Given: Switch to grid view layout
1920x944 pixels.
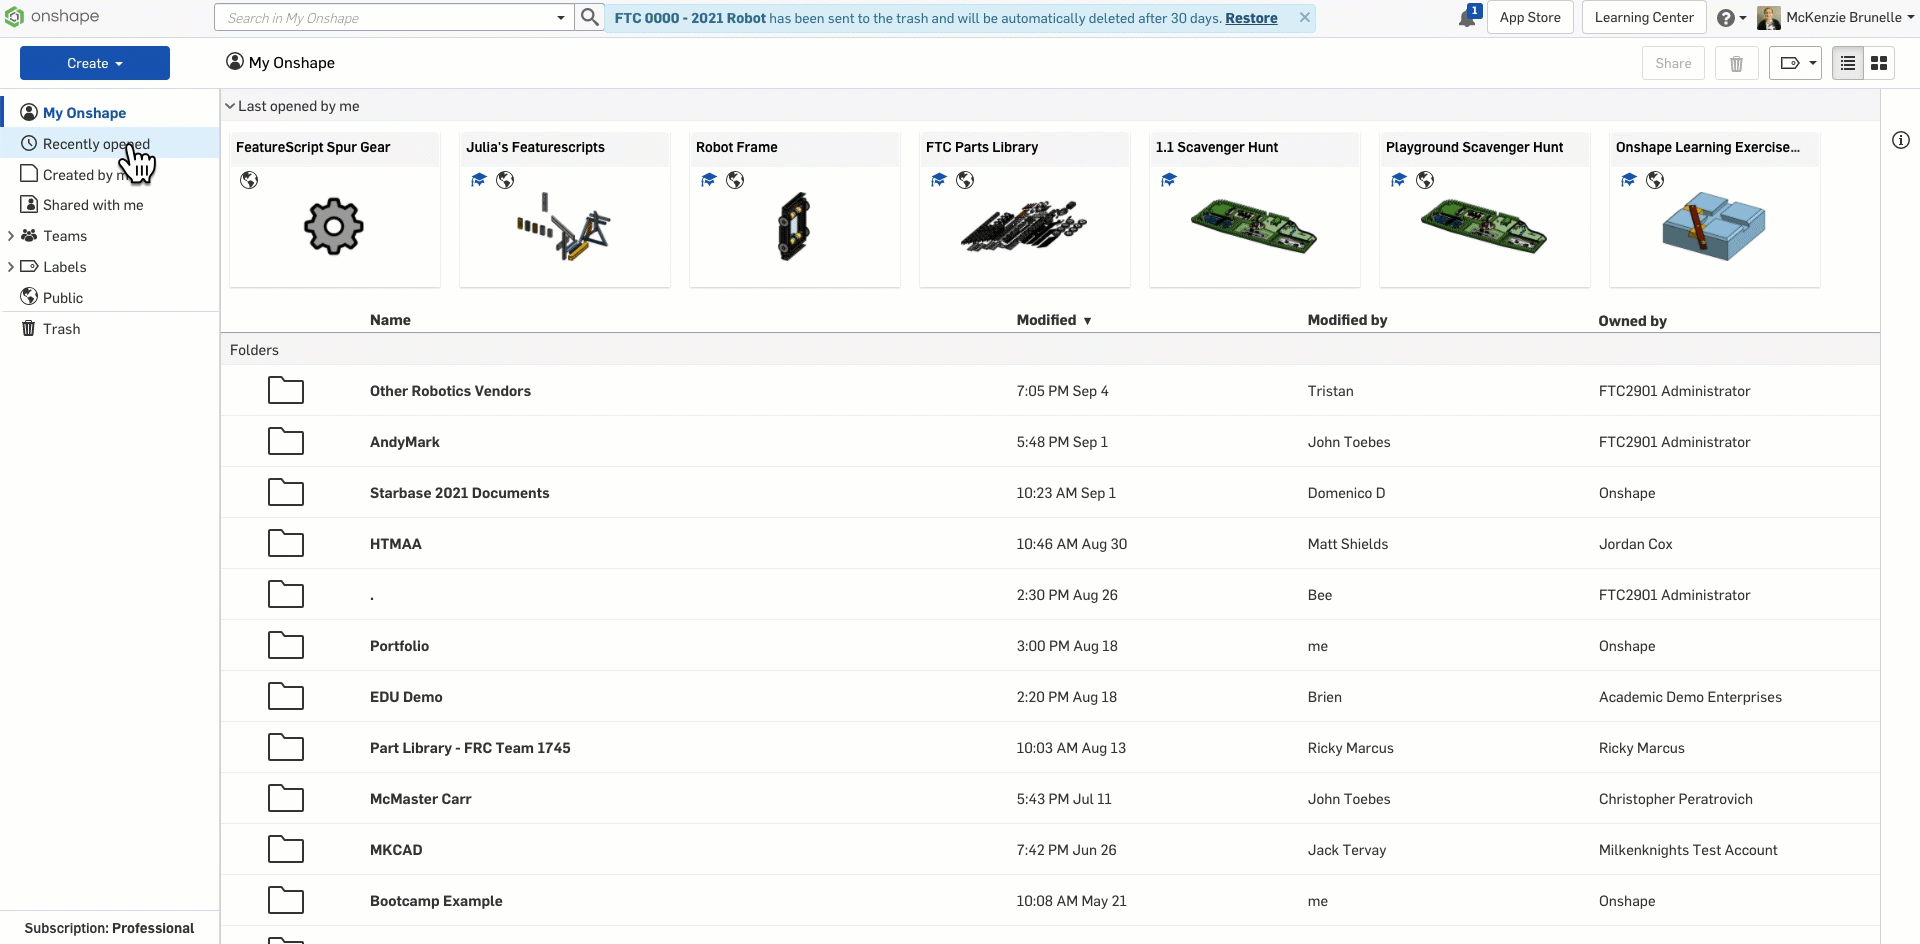Looking at the screenshot, I should coord(1879,62).
